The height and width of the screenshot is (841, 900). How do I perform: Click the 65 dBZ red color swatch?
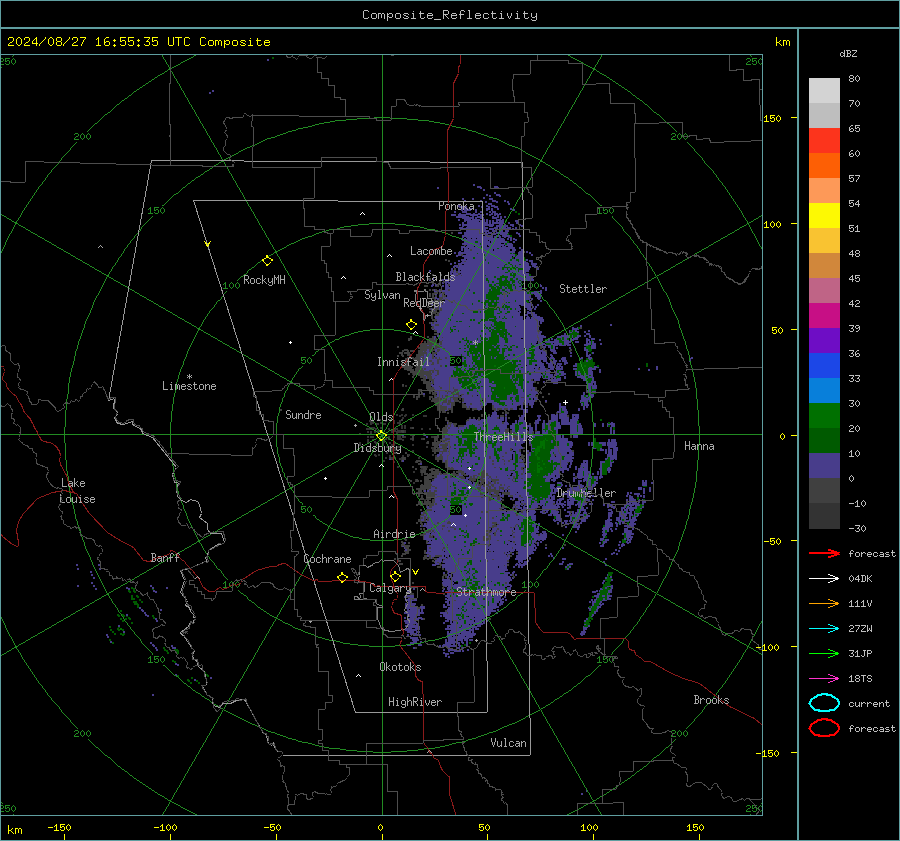824,141
